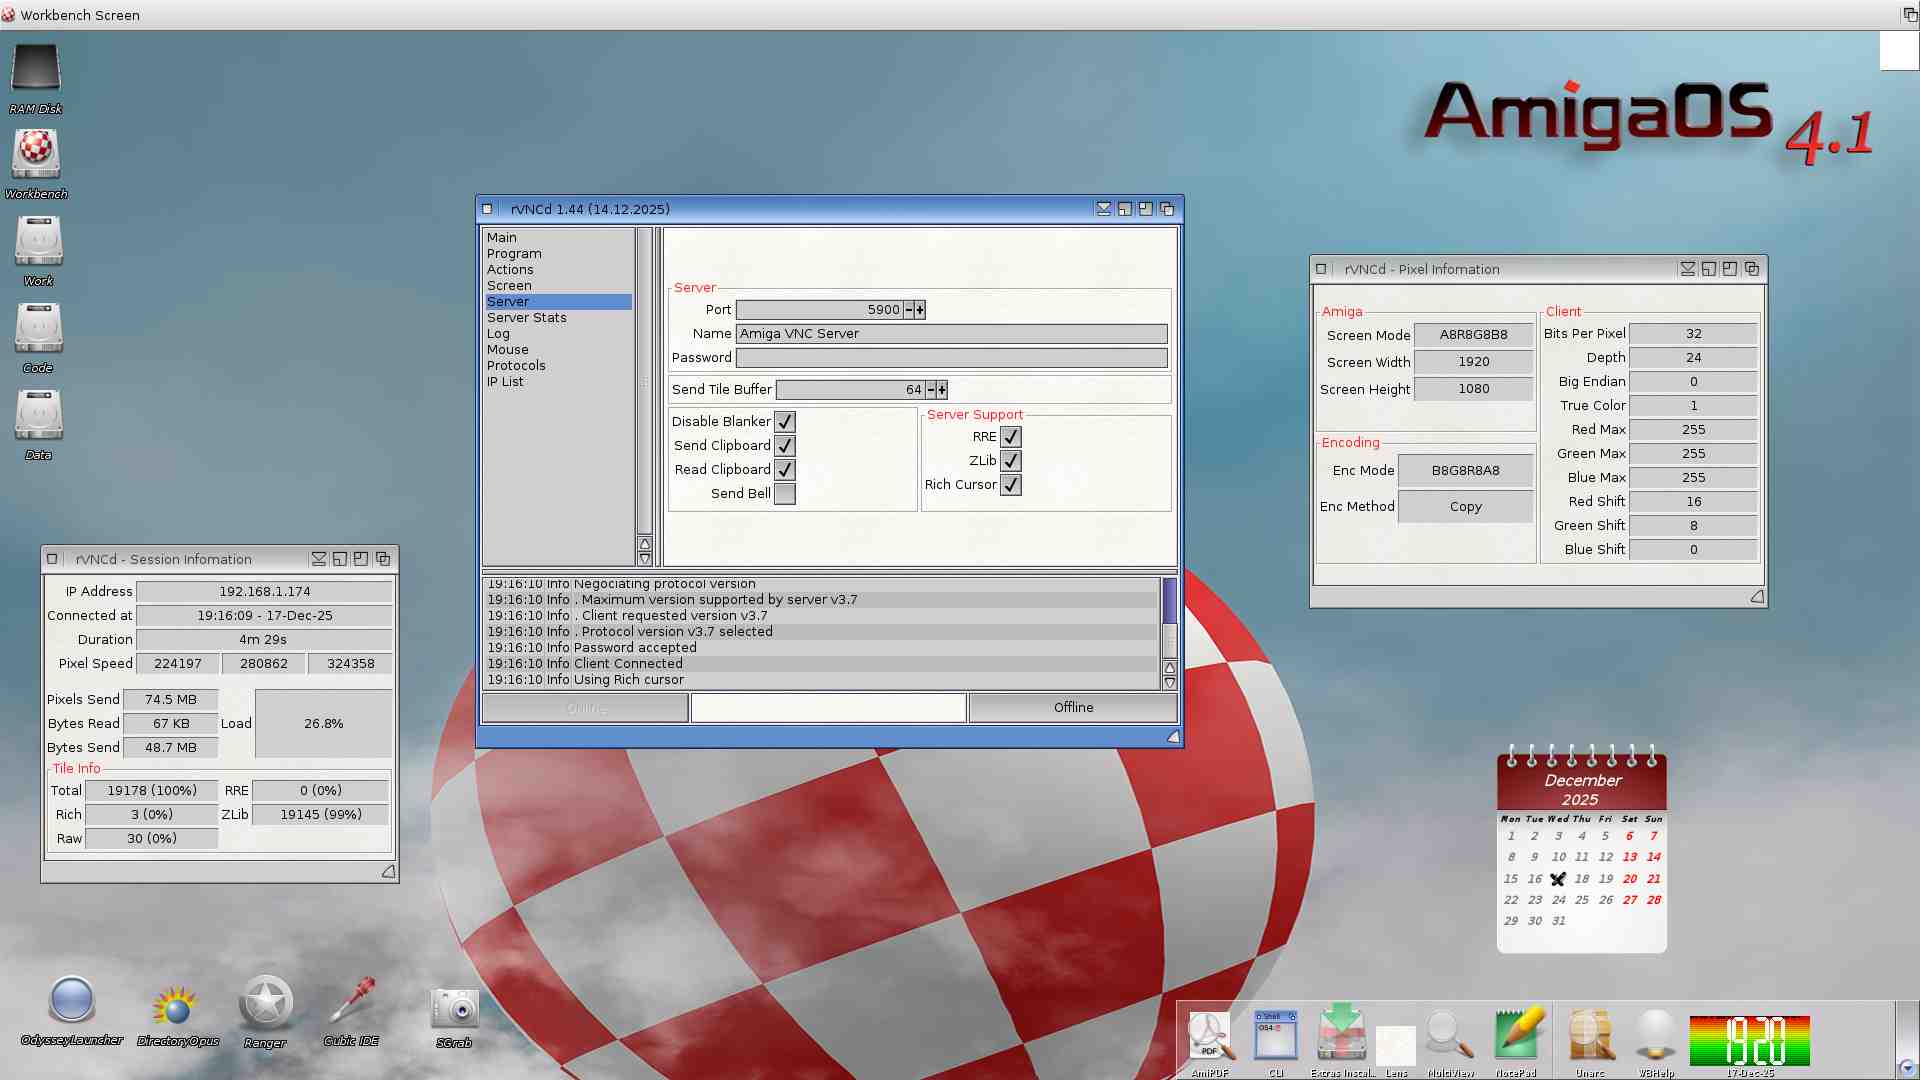Launch Unarc from the dock
This screenshot has width=1920, height=1080.
(1590, 1035)
